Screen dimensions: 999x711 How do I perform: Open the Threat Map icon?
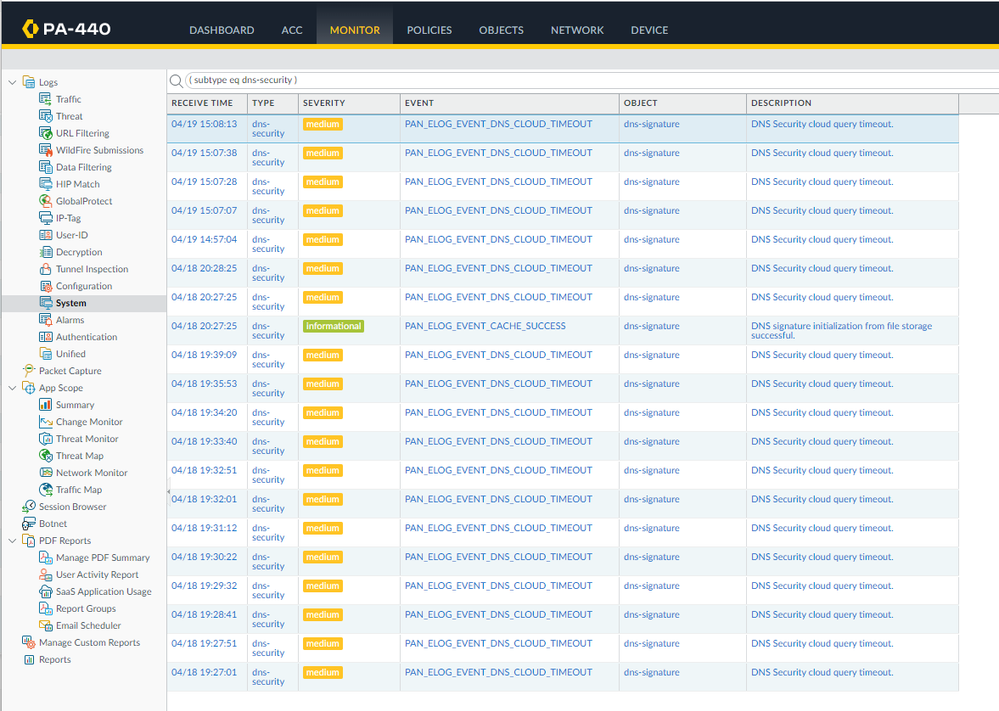(46, 456)
